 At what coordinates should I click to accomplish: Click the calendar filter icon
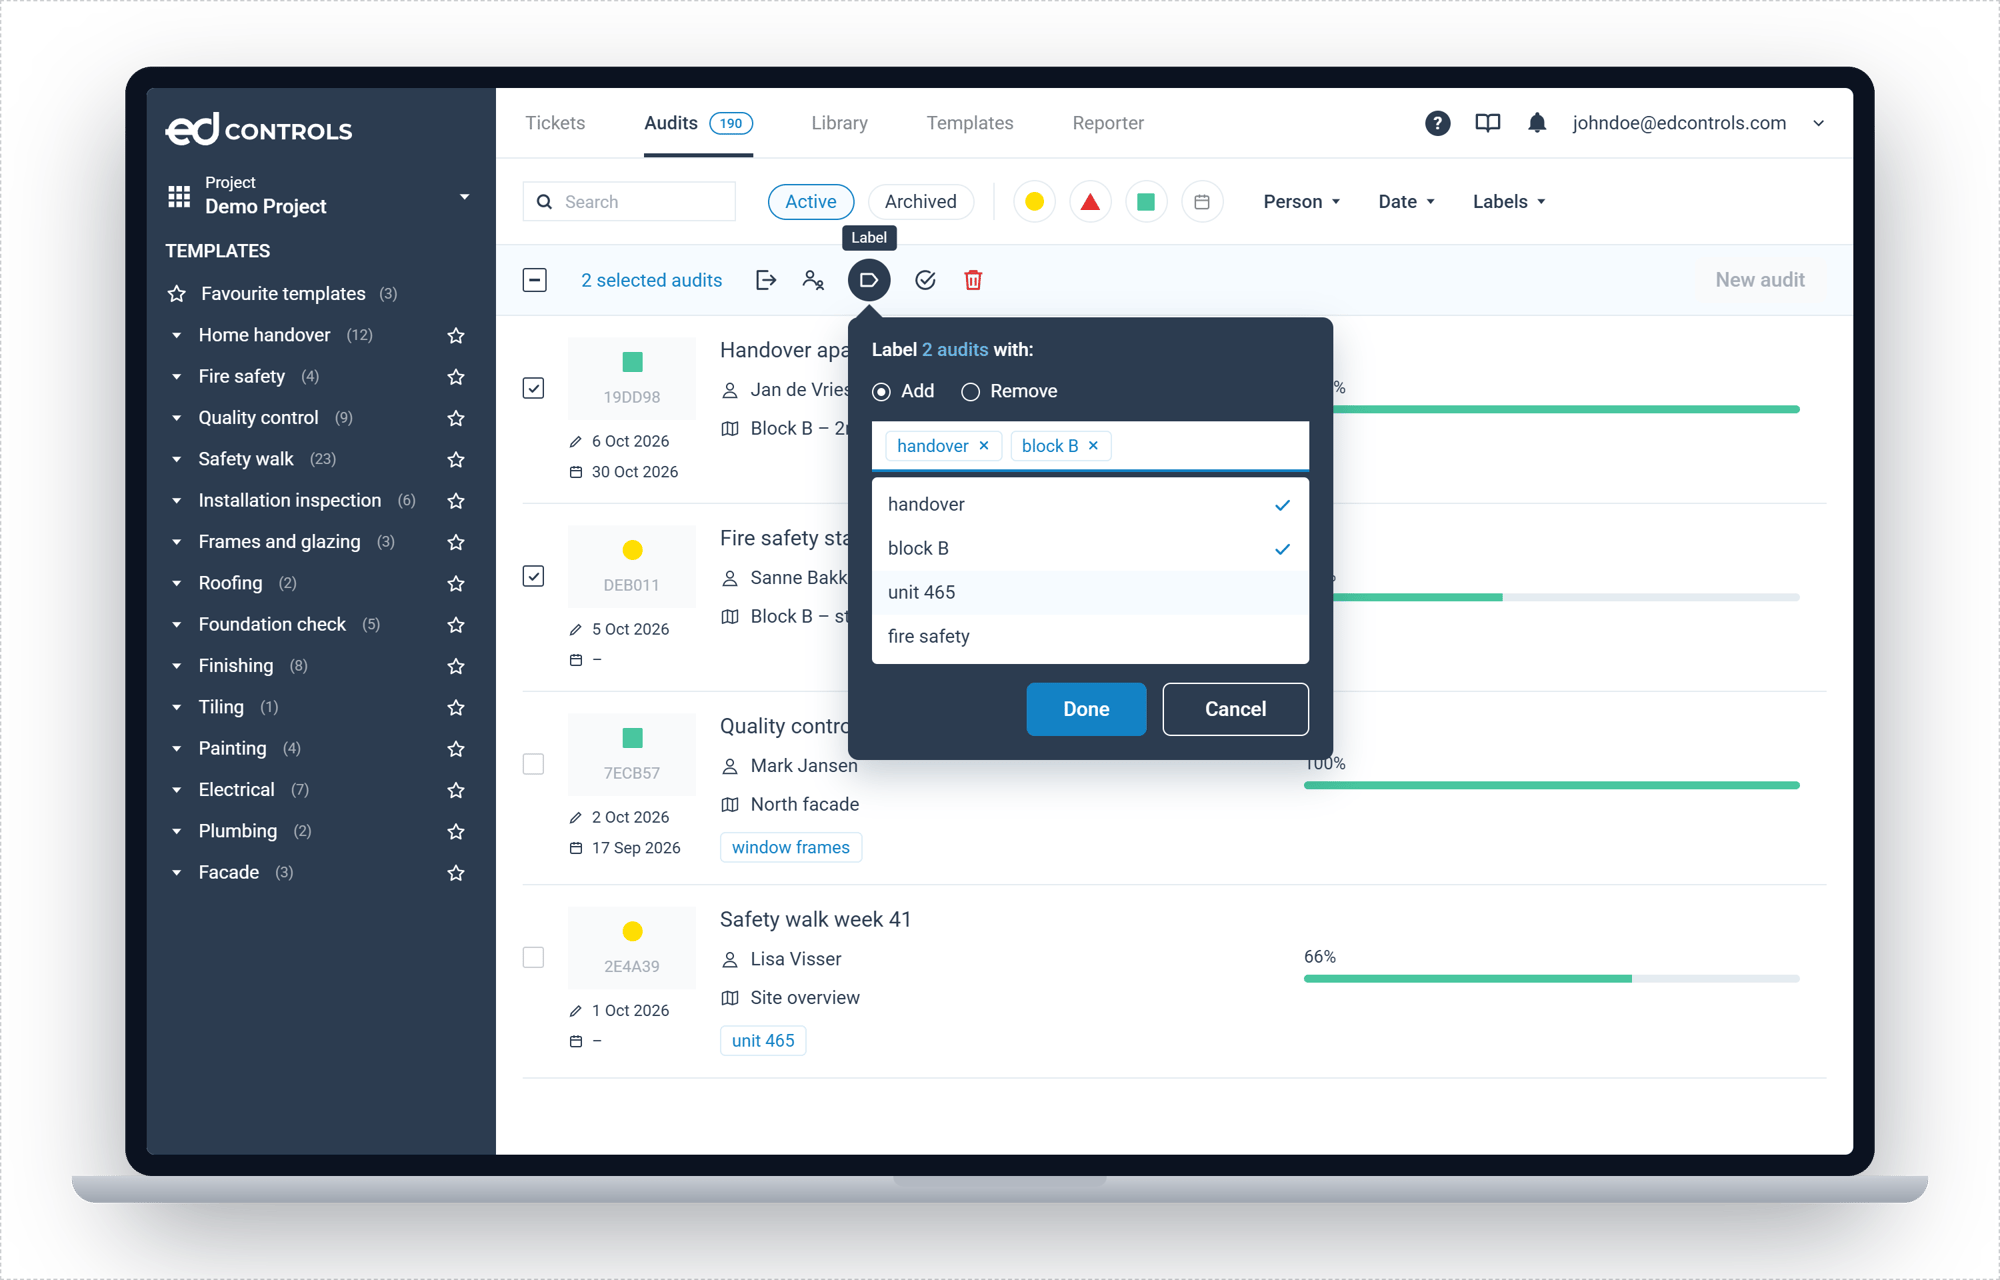click(1202, 202)
